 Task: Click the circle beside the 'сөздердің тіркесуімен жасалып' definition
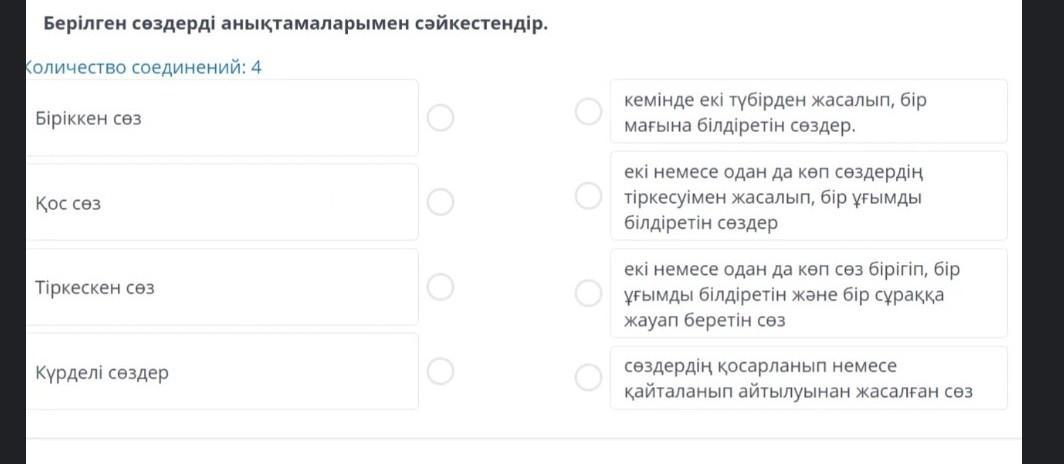coord(588,197)
